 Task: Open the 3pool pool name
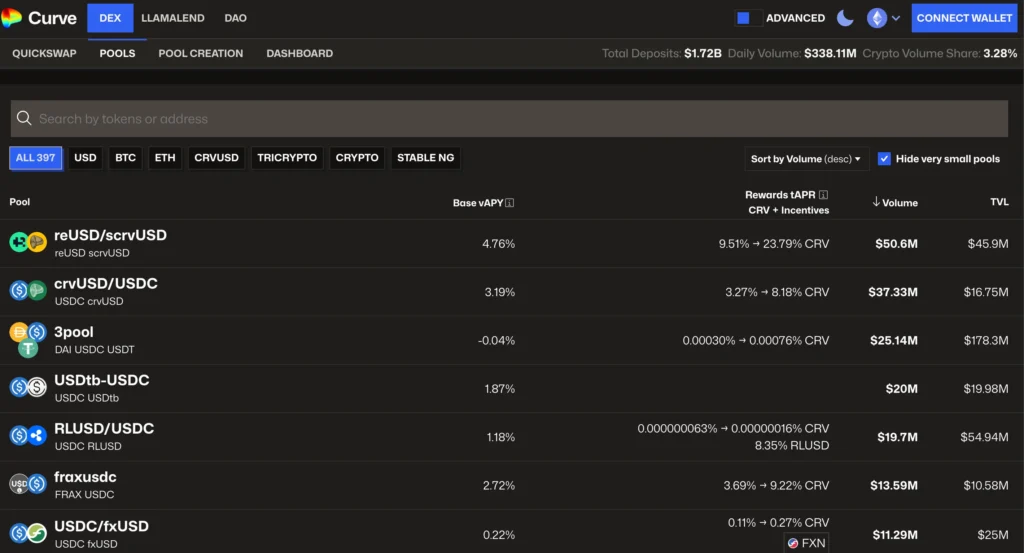74,332
